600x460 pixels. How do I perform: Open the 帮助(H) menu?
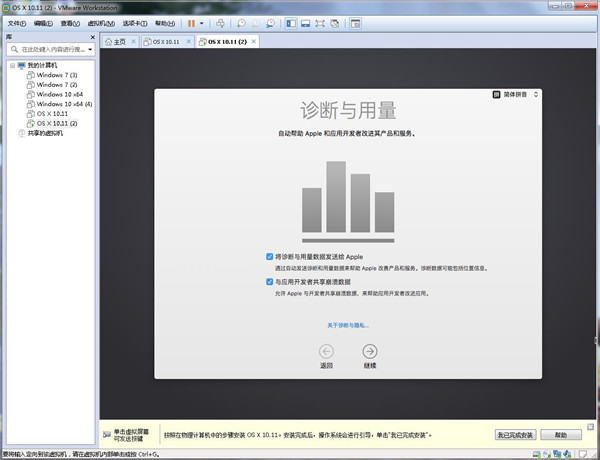click(x=165, y=24)
